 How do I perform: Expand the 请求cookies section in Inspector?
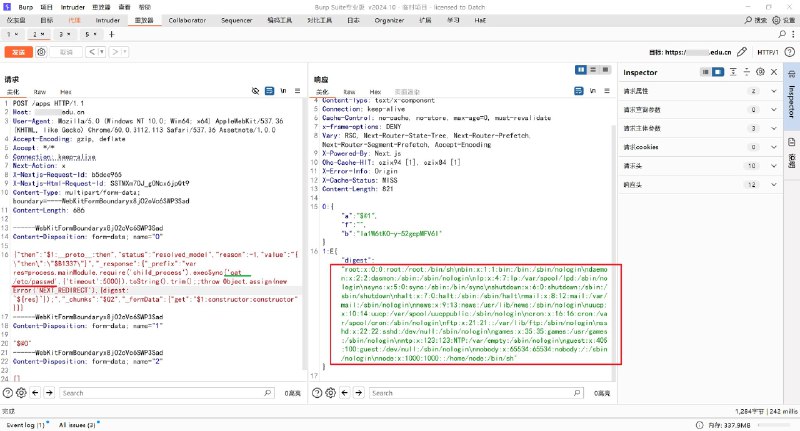772,147
